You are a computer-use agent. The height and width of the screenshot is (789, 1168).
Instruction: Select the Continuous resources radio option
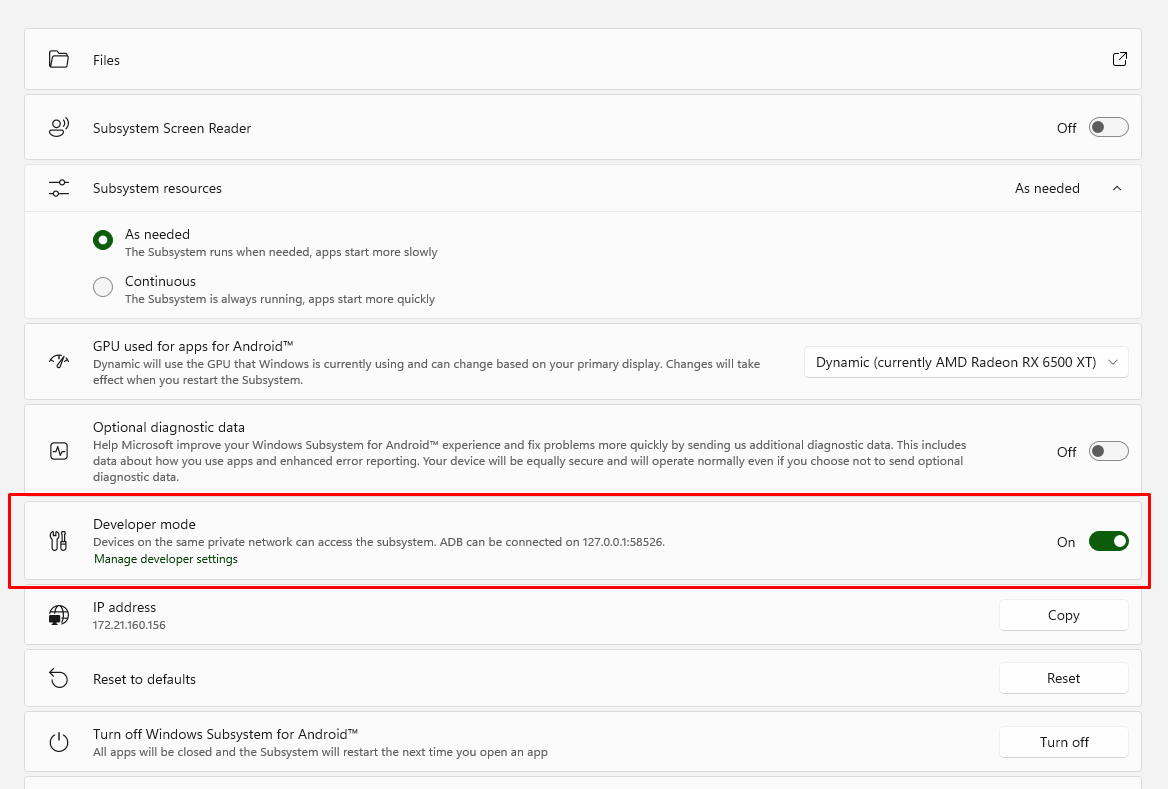pyautogui.click(x=103, y=288)
